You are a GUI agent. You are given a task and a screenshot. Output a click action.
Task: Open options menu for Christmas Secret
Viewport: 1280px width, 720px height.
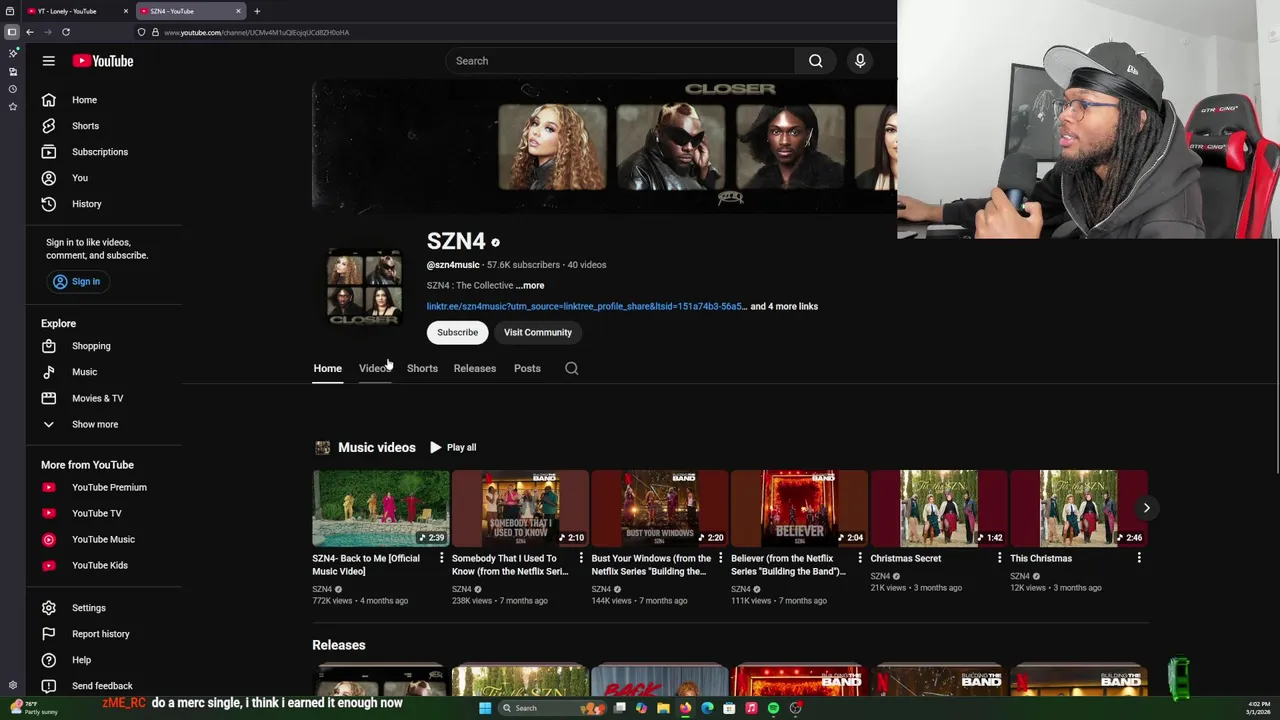click(x=999, y=558)
